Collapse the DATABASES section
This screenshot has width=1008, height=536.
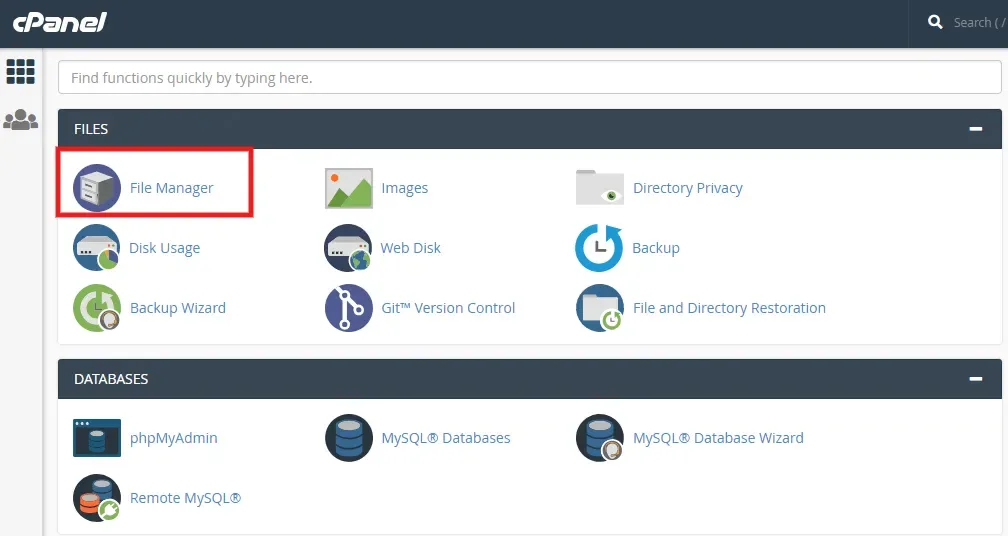pos(976,379)
